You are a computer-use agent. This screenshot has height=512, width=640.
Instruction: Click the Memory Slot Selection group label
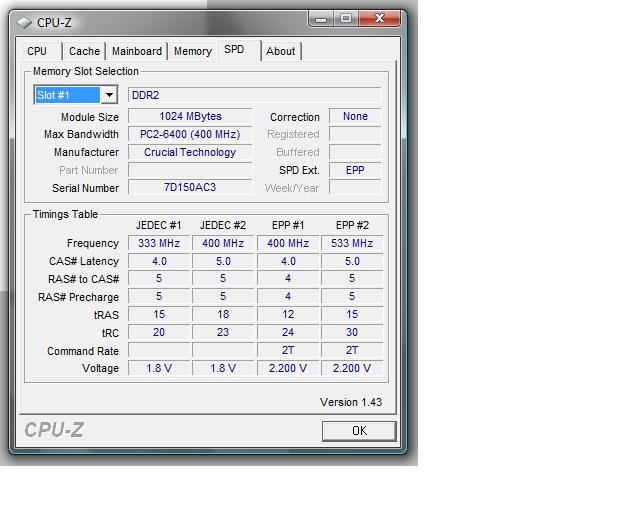[x=86, y=71]
